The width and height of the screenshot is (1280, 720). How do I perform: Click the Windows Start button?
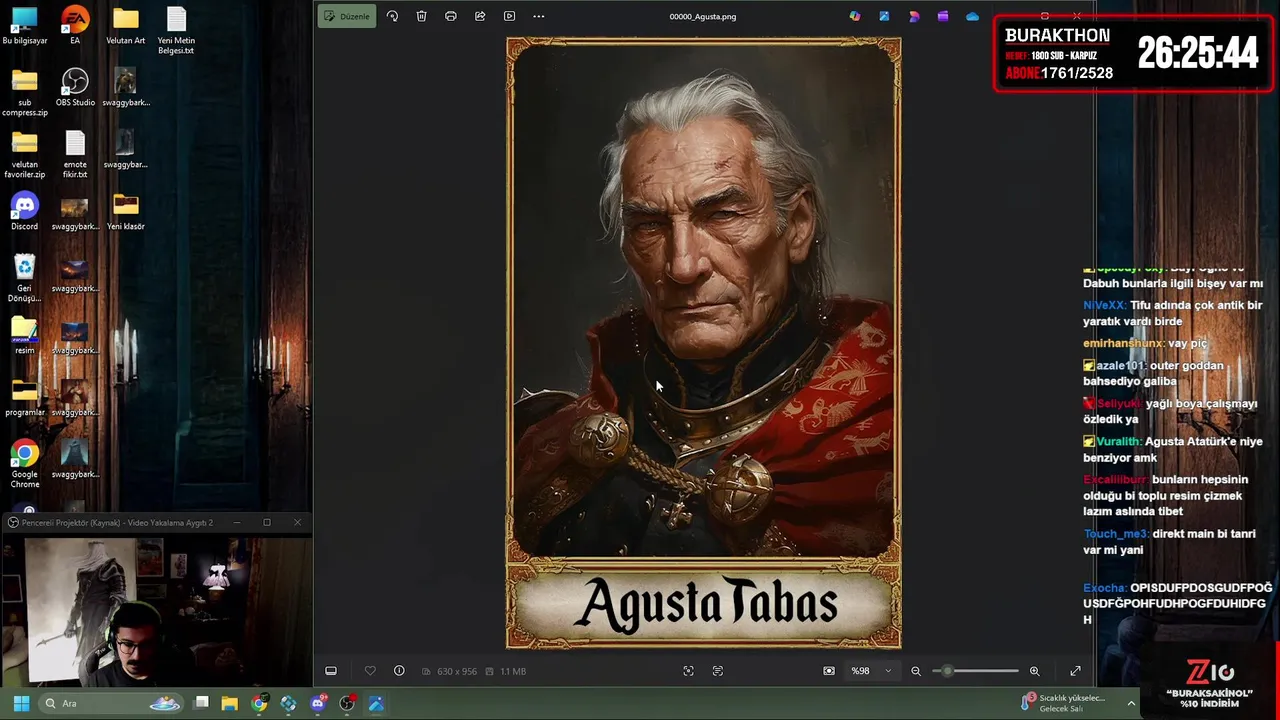coord(21,703)
